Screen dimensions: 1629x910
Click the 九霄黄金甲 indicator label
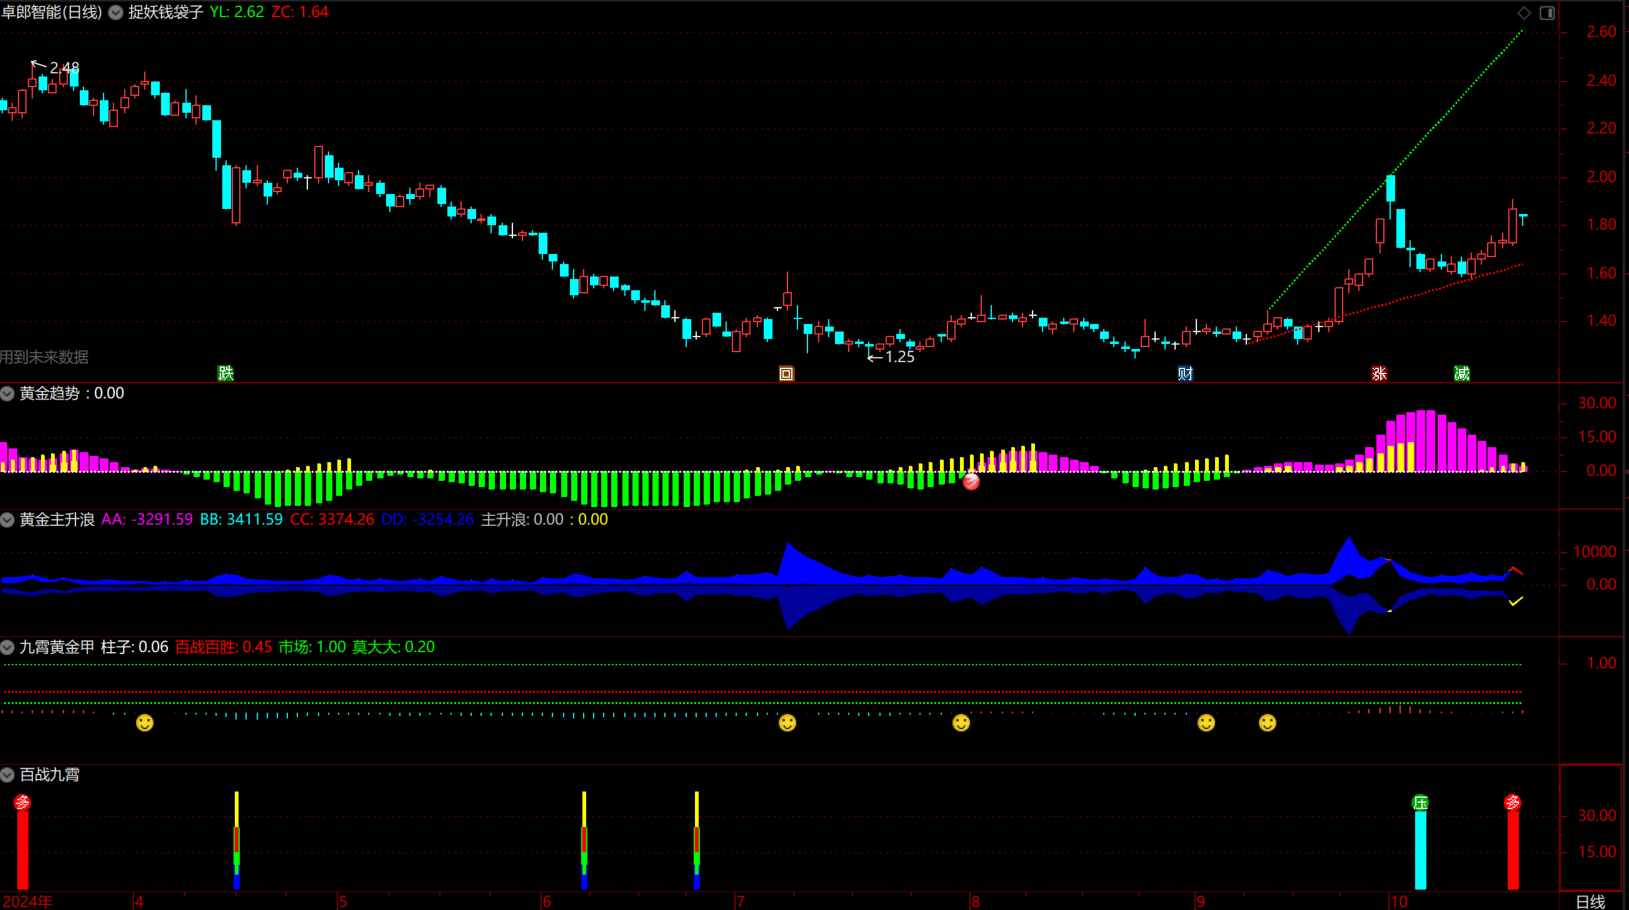(x=57, y=648)
